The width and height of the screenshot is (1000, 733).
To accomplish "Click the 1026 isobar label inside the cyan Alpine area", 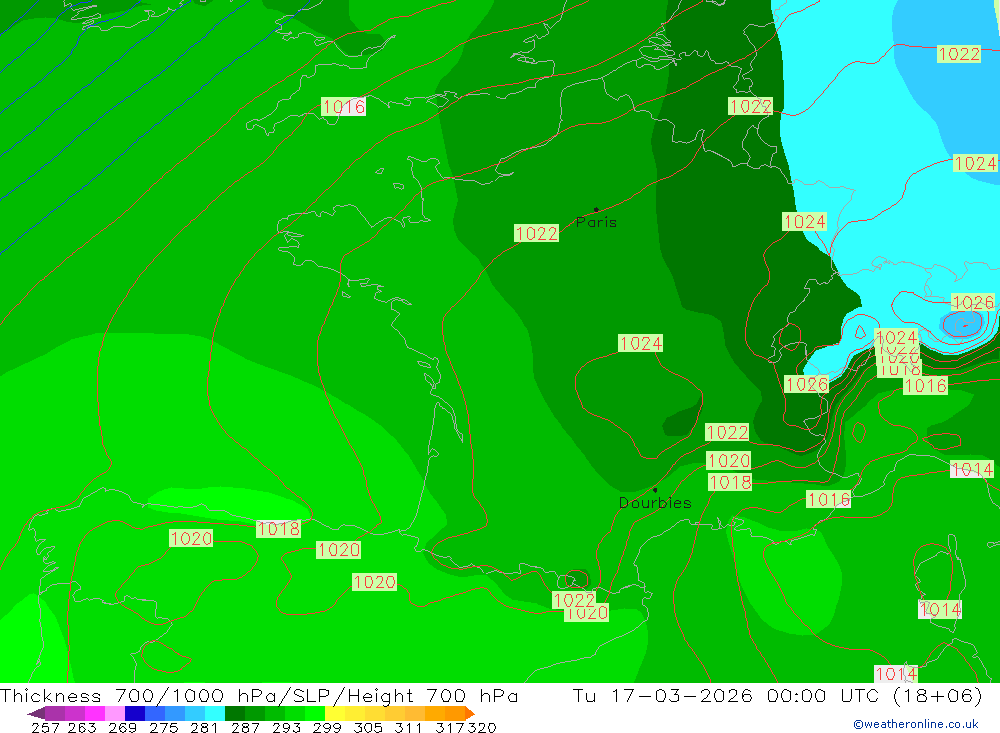I will click(973, 302).
